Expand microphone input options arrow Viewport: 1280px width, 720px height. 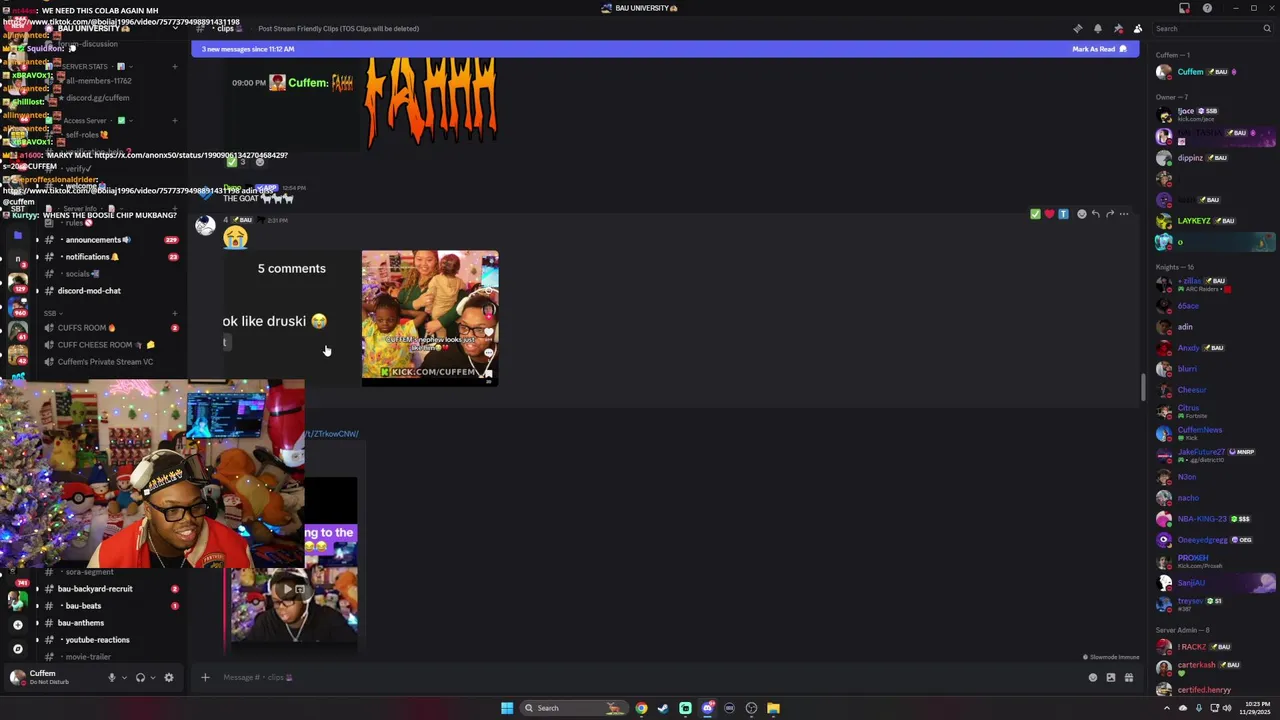click(x=124, y=678)
